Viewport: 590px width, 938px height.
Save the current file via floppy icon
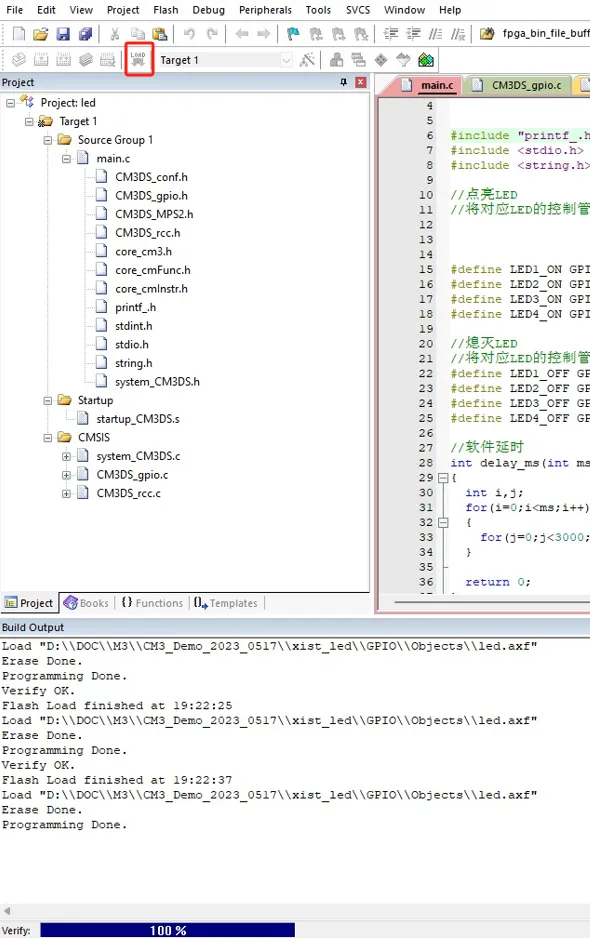coord(63,34)
